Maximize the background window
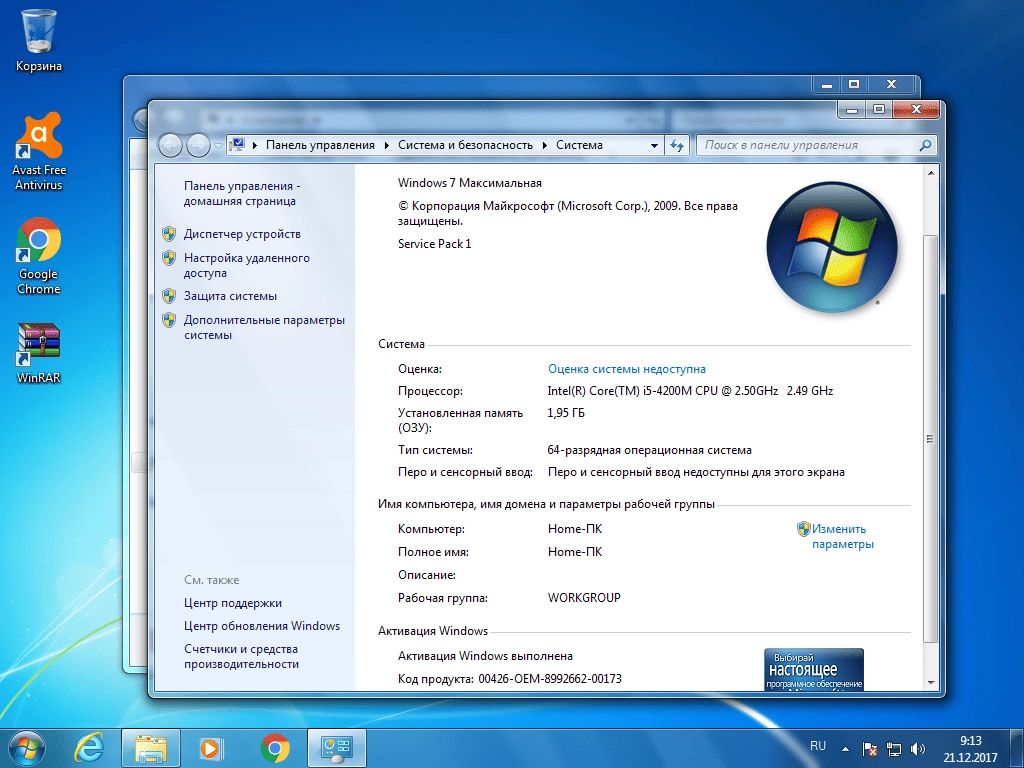 (854, 84)
